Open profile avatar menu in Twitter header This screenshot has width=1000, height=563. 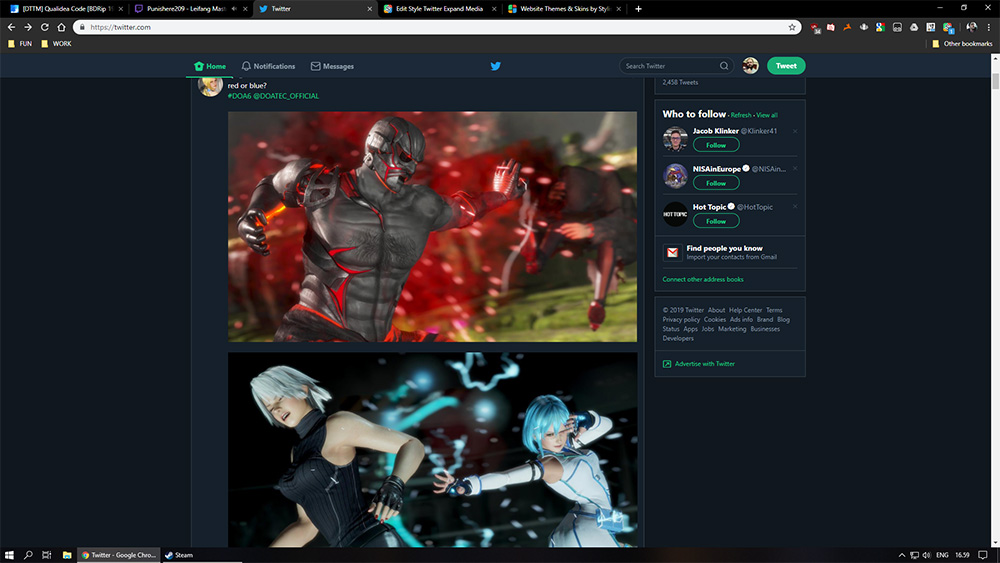(x=751, y=65)
